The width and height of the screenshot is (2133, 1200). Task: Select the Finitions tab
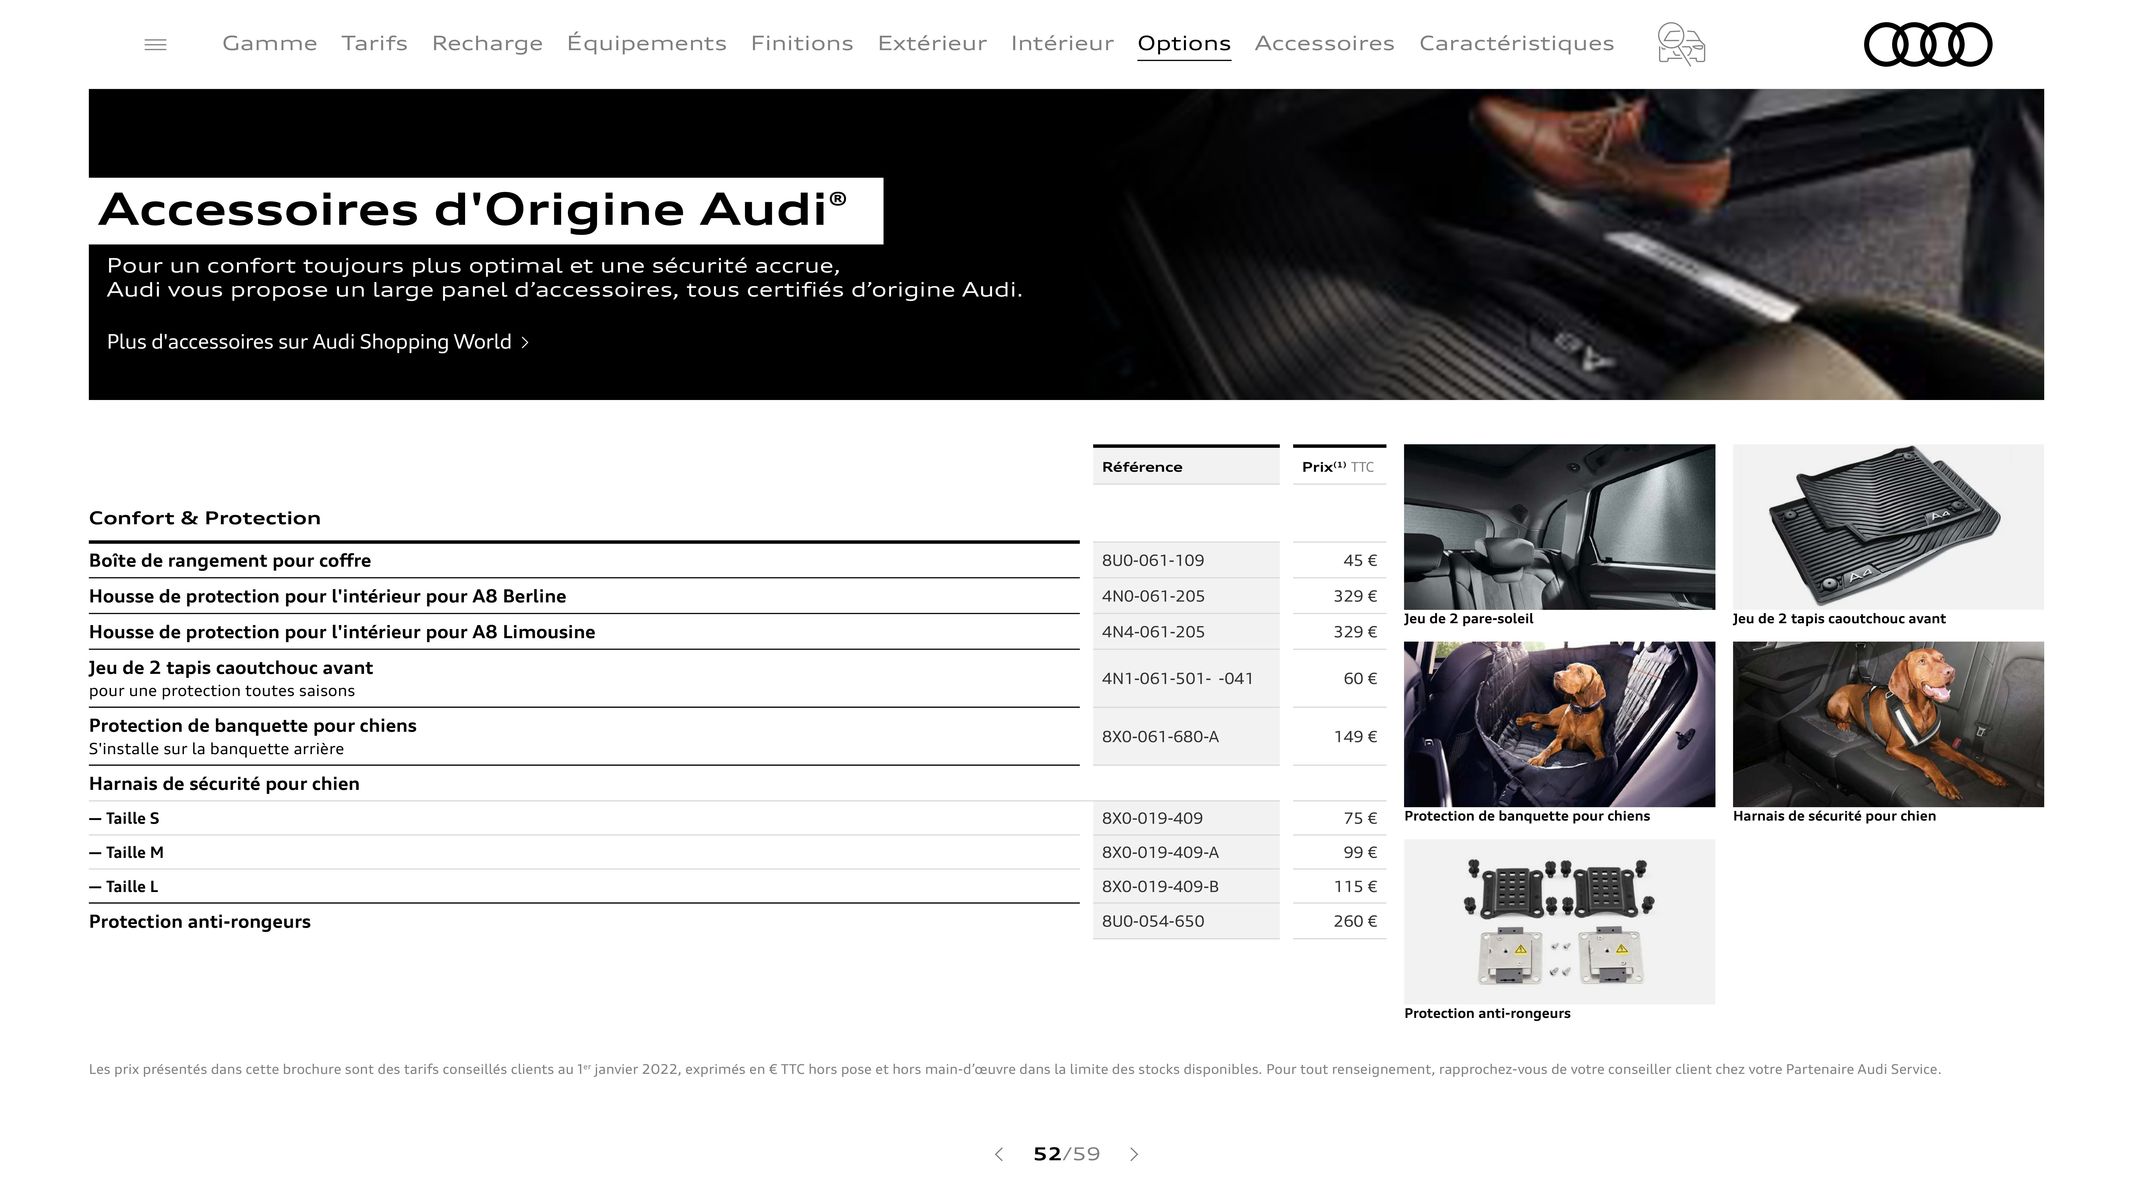click(802, 43)
